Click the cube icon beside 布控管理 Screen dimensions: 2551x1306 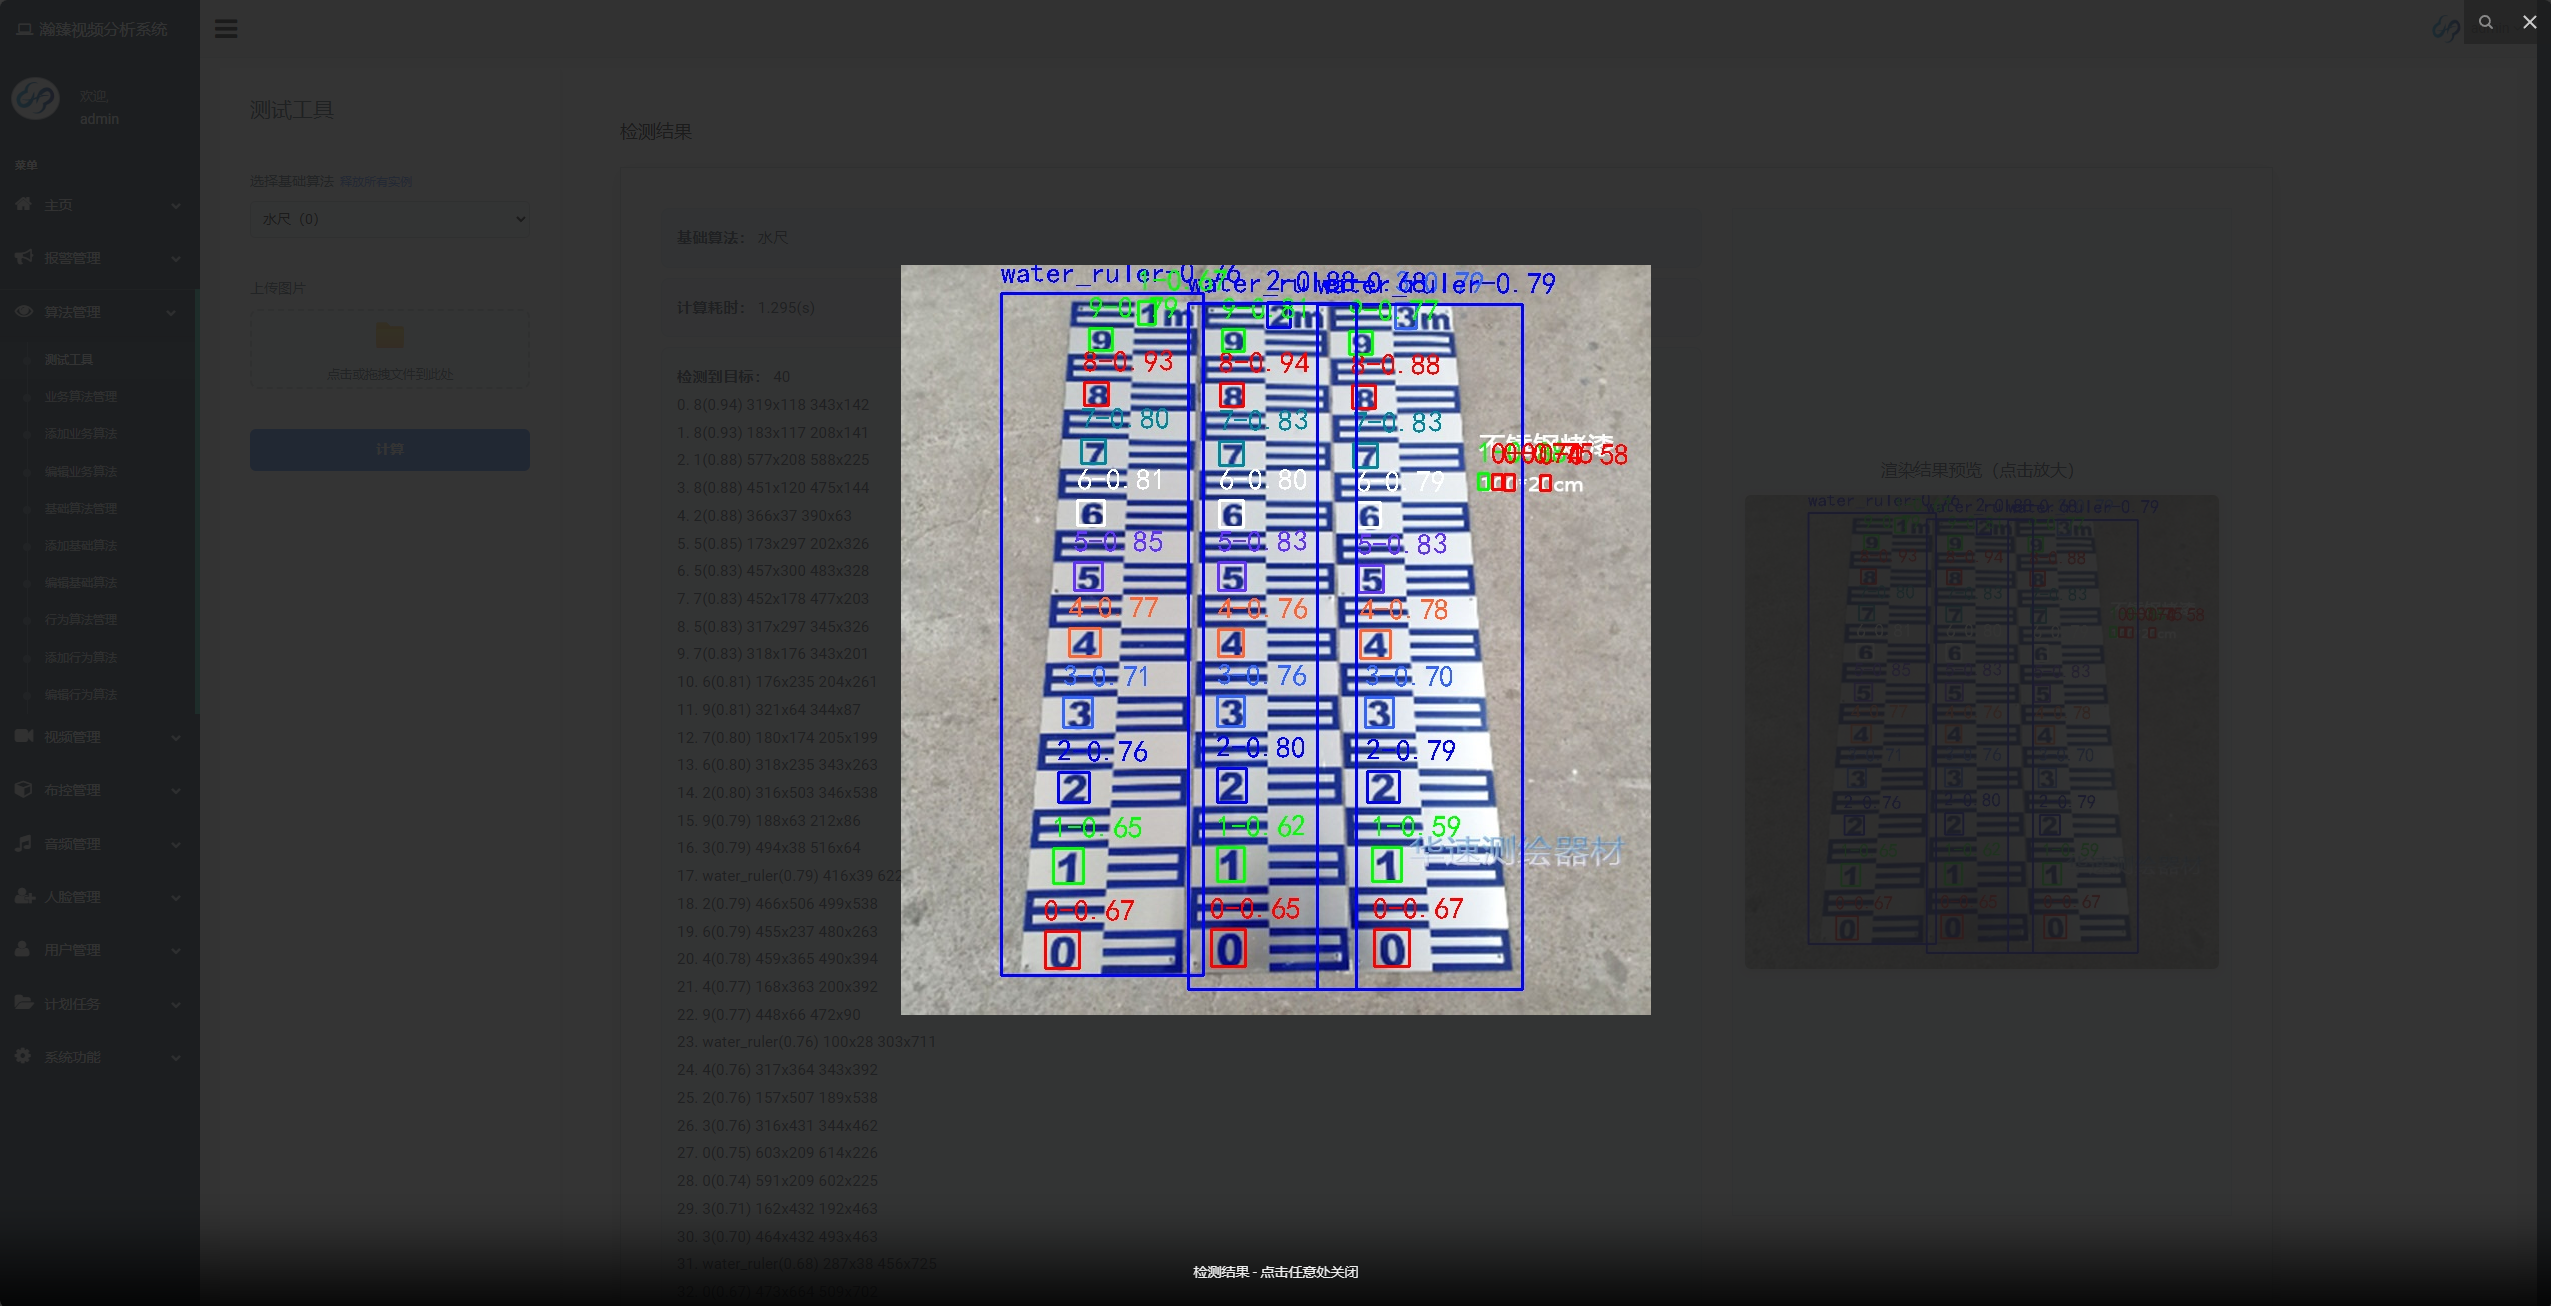pos(24,789)
